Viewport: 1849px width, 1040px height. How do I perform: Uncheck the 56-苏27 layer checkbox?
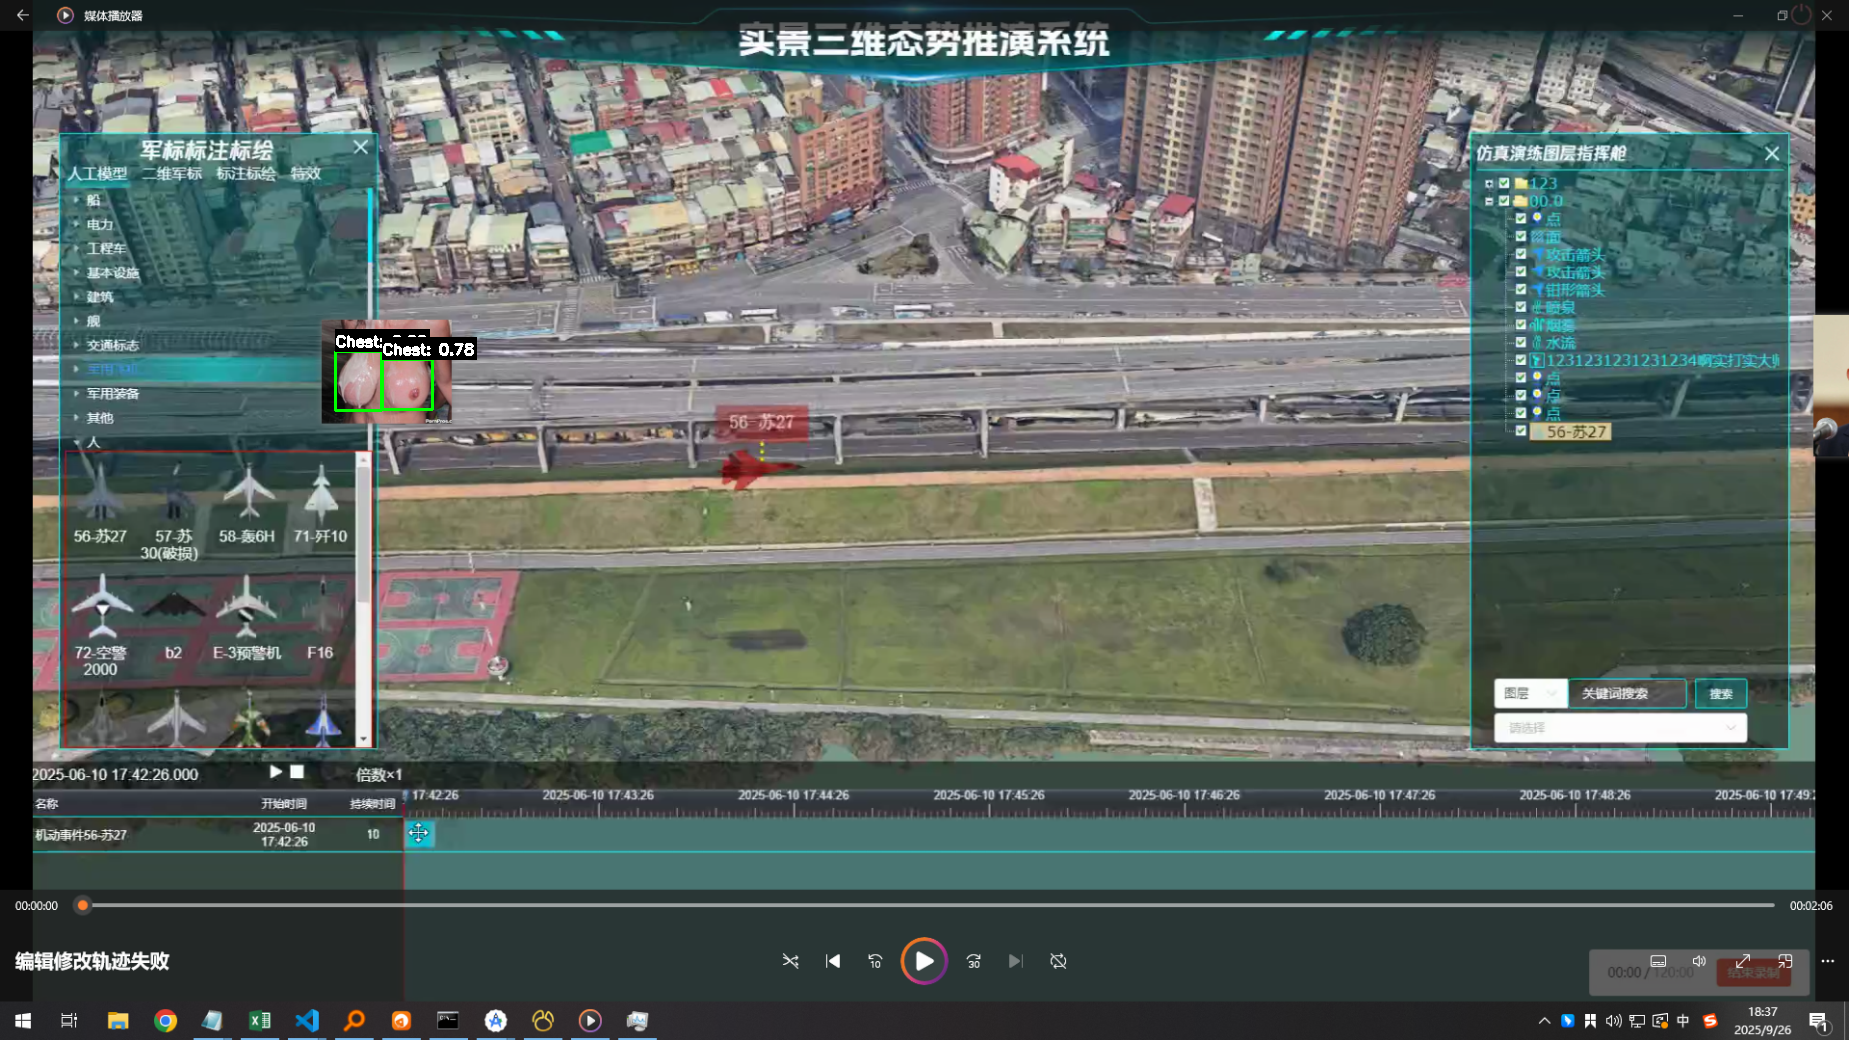tap(1521, 431)
